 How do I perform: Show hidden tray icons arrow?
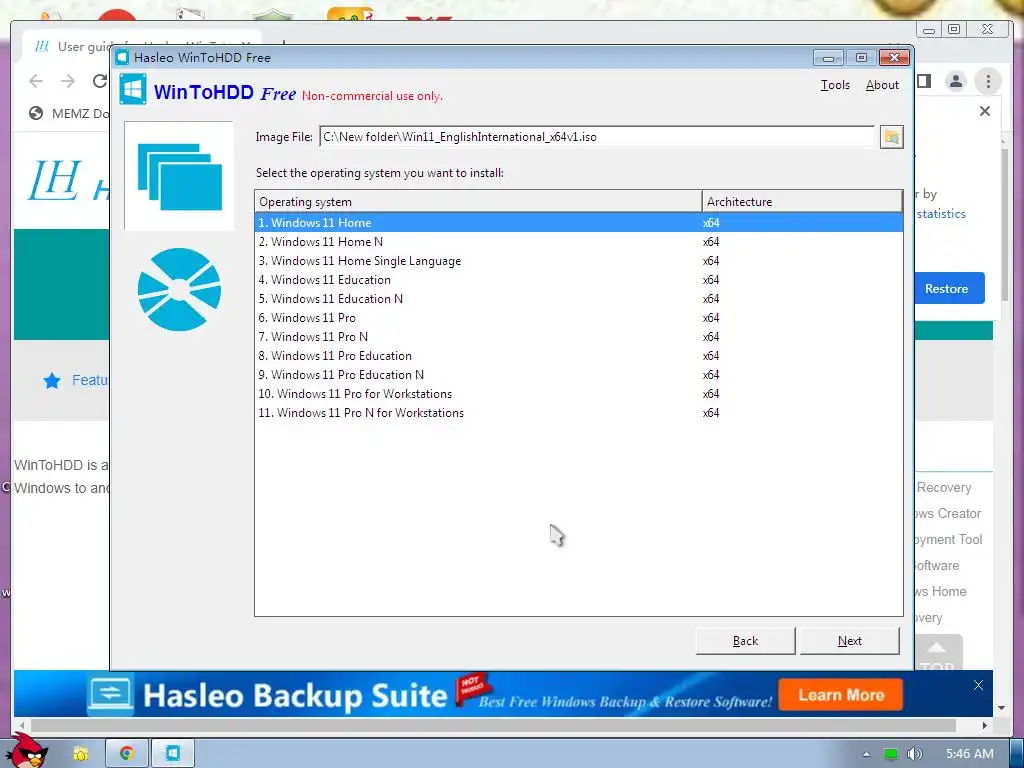pyautogui.click(x=867, y=754)
